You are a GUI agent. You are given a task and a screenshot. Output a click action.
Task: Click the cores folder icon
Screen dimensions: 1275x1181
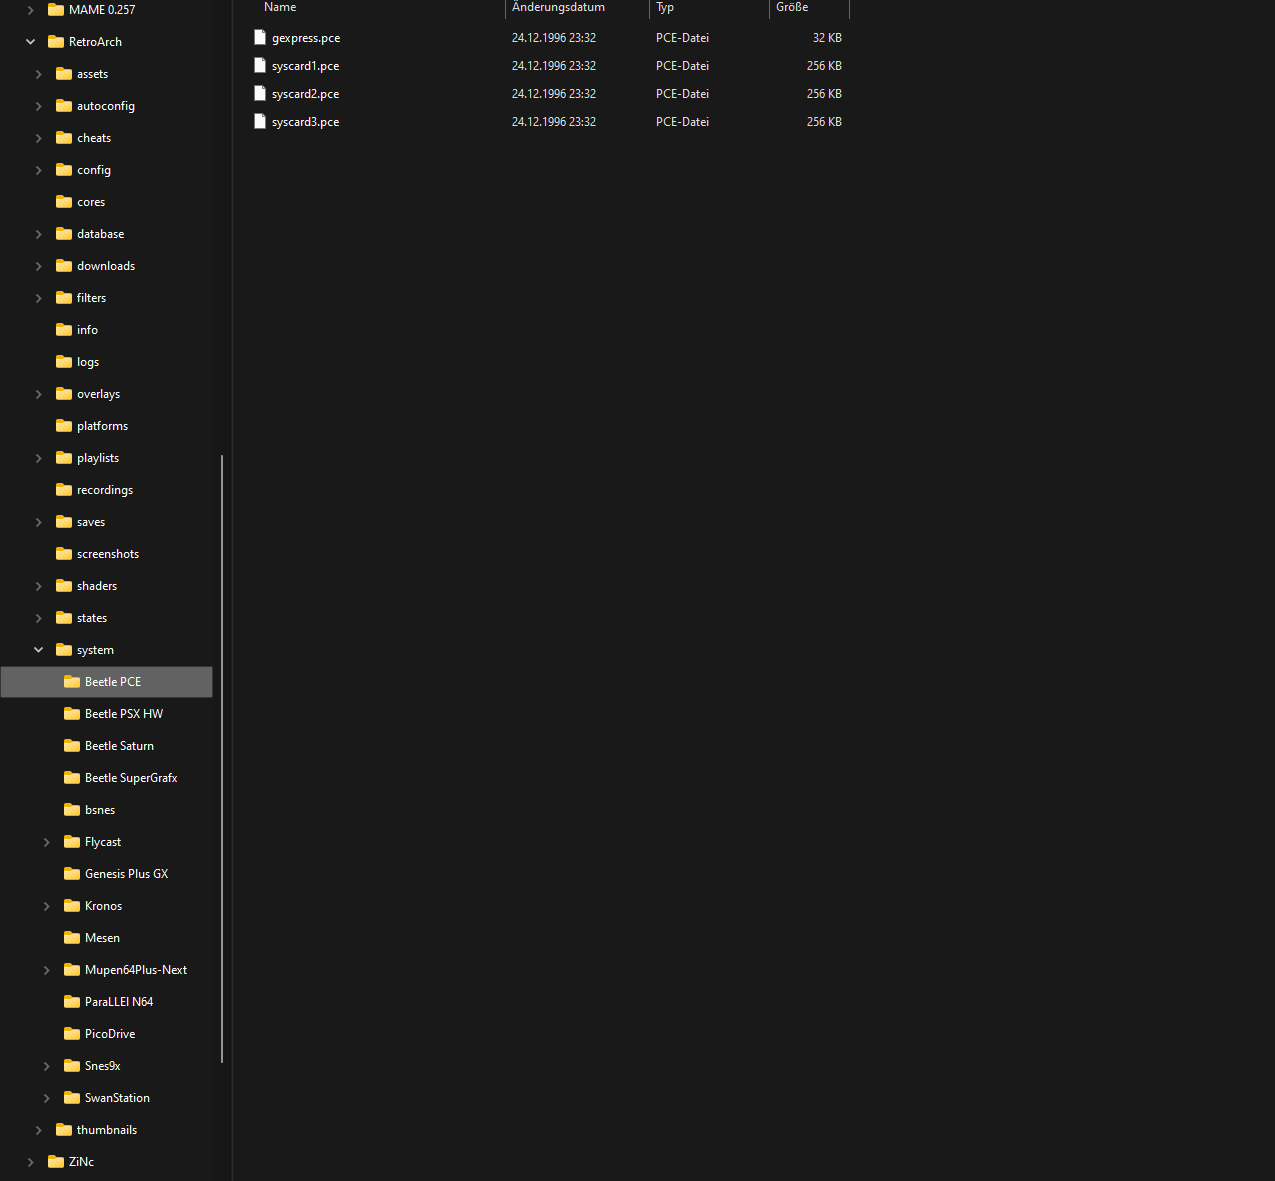point(64,202)
